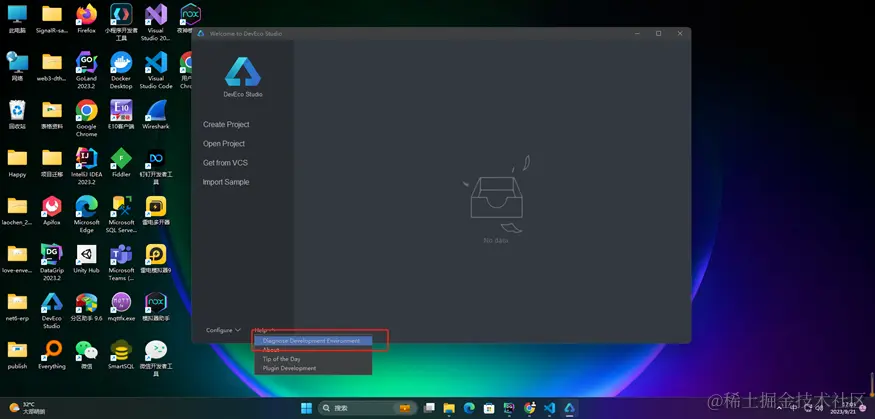
Task: Launch DataGrip 2023.2 shortcut
Action: [51, 262]
